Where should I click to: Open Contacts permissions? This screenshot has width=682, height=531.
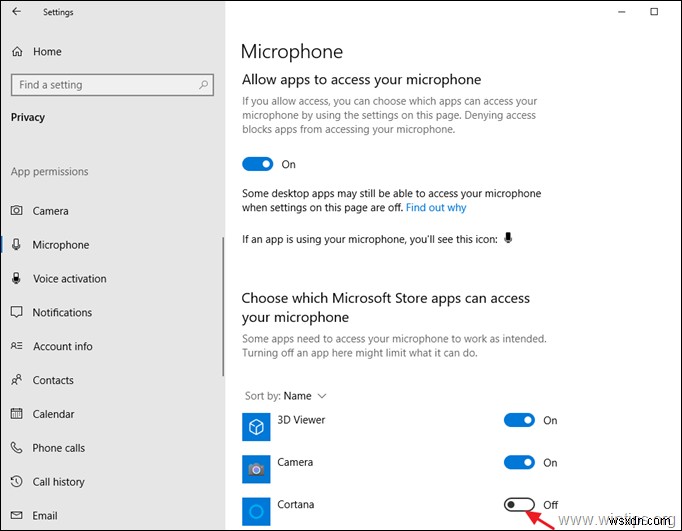click(x=53, y=380)
